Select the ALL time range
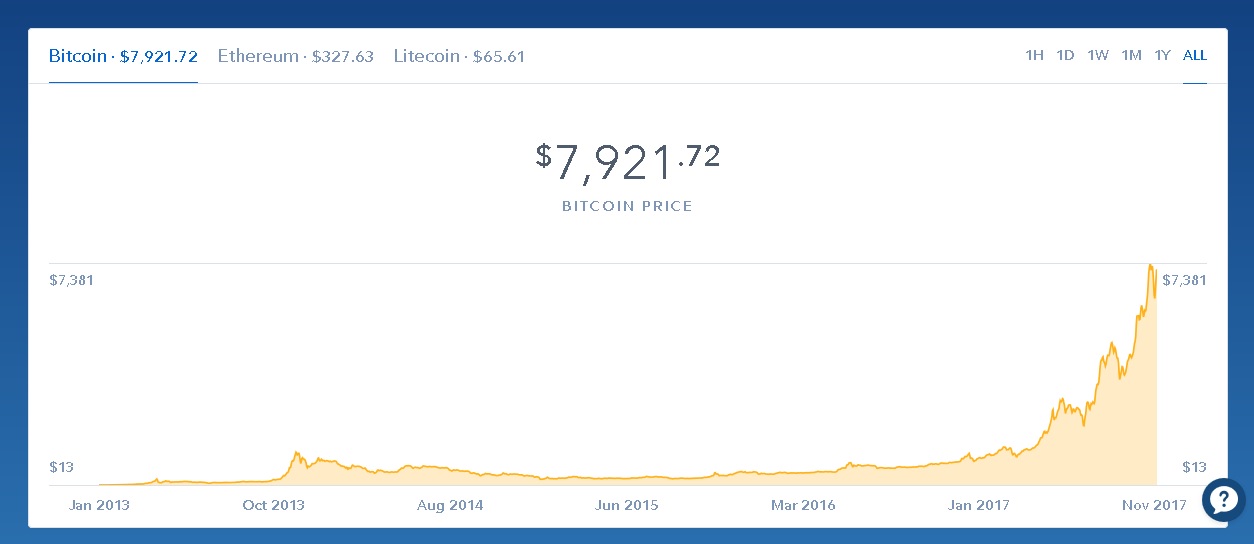The width and height of the screenshot is (1254, 544). pyautogui.click(x=1195, y=55)
